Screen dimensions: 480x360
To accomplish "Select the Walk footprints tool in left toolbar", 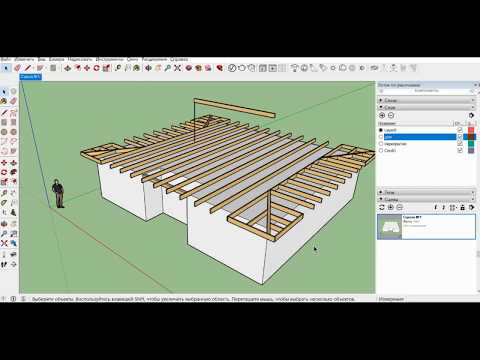I will 4,265.
